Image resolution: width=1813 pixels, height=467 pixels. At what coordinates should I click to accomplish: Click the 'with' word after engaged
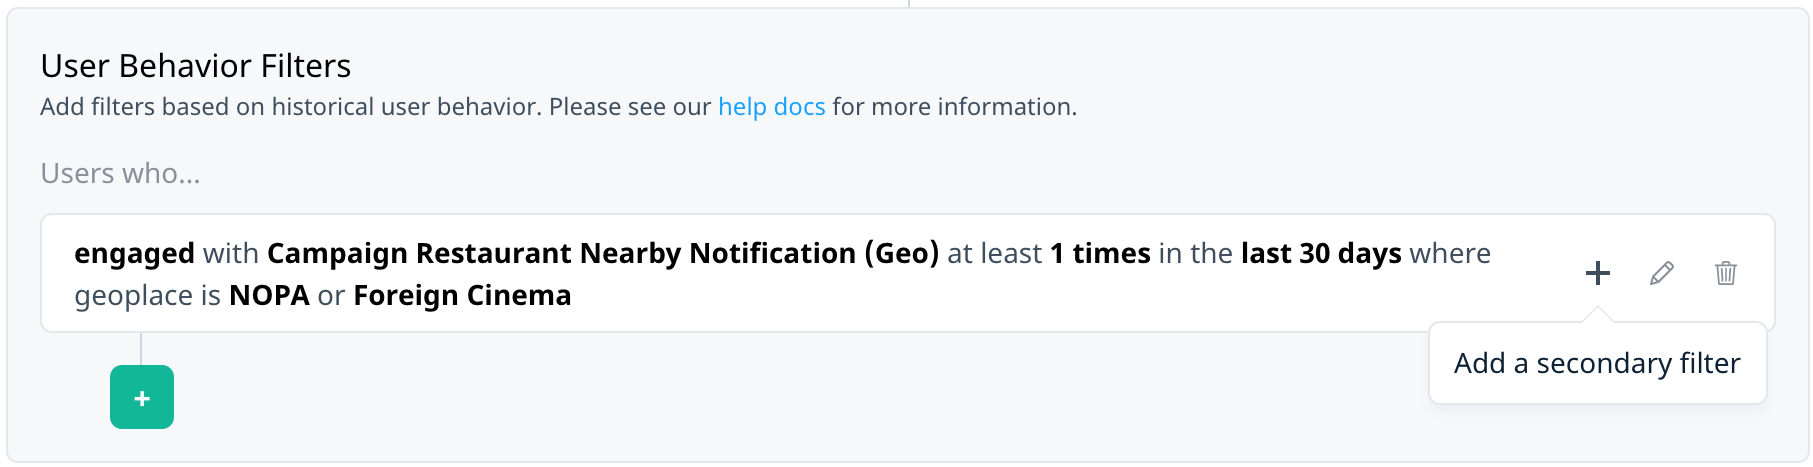click(231, 254)
